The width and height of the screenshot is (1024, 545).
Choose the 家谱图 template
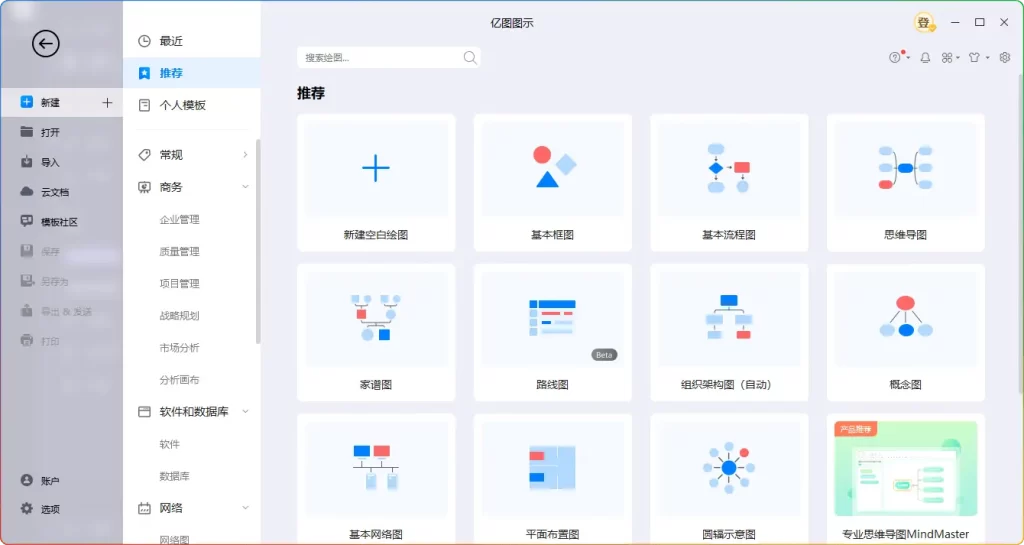(376, 333)
